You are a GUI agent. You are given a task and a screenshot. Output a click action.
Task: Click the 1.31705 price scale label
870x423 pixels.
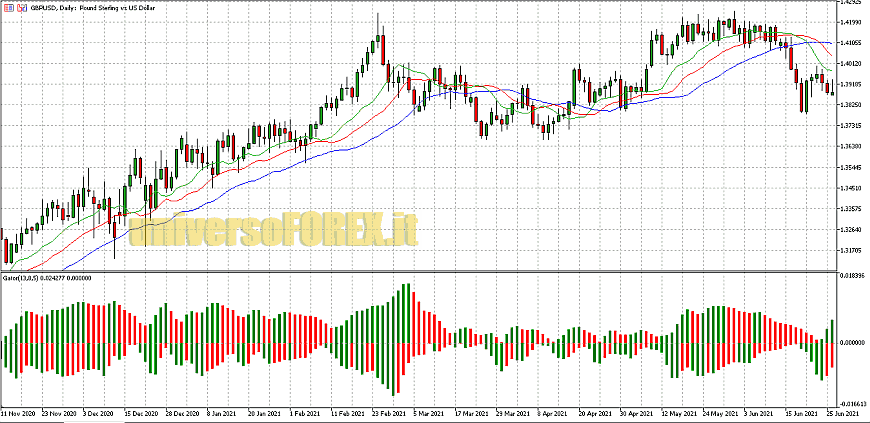point(851,251)
